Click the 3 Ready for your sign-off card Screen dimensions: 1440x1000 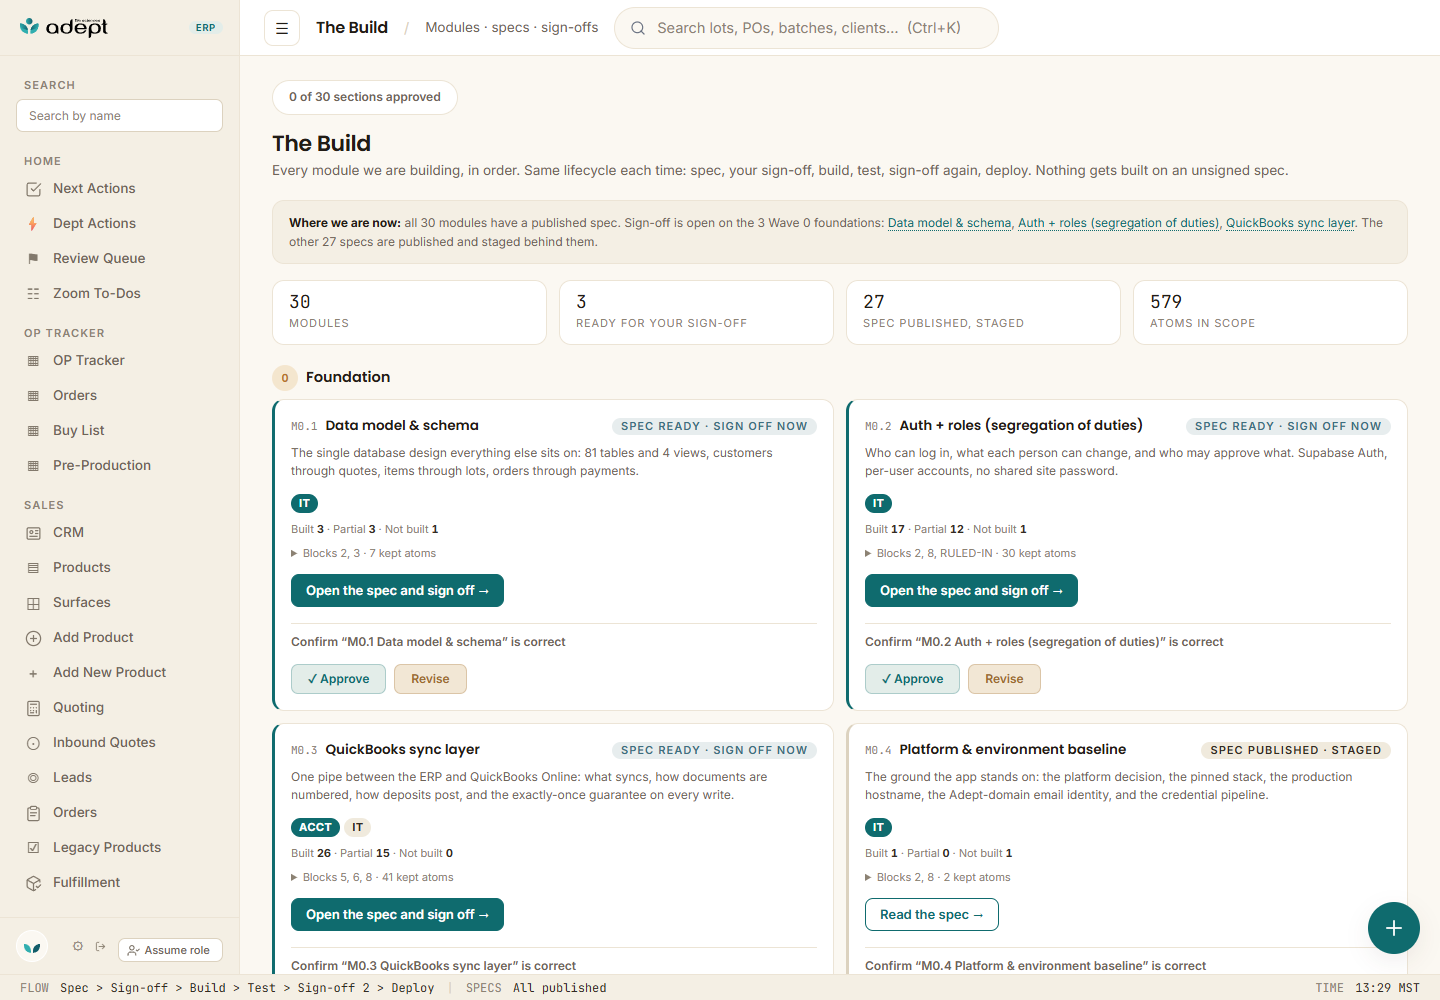pos(696,312)
